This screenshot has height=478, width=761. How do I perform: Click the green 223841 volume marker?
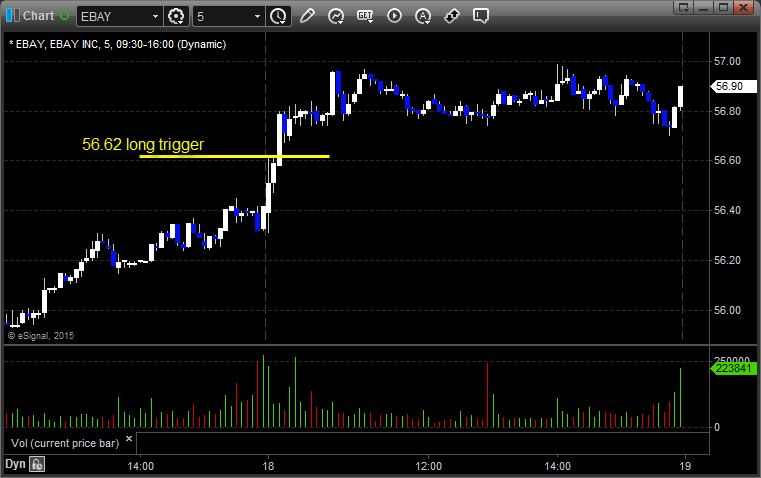click(733, 368)
